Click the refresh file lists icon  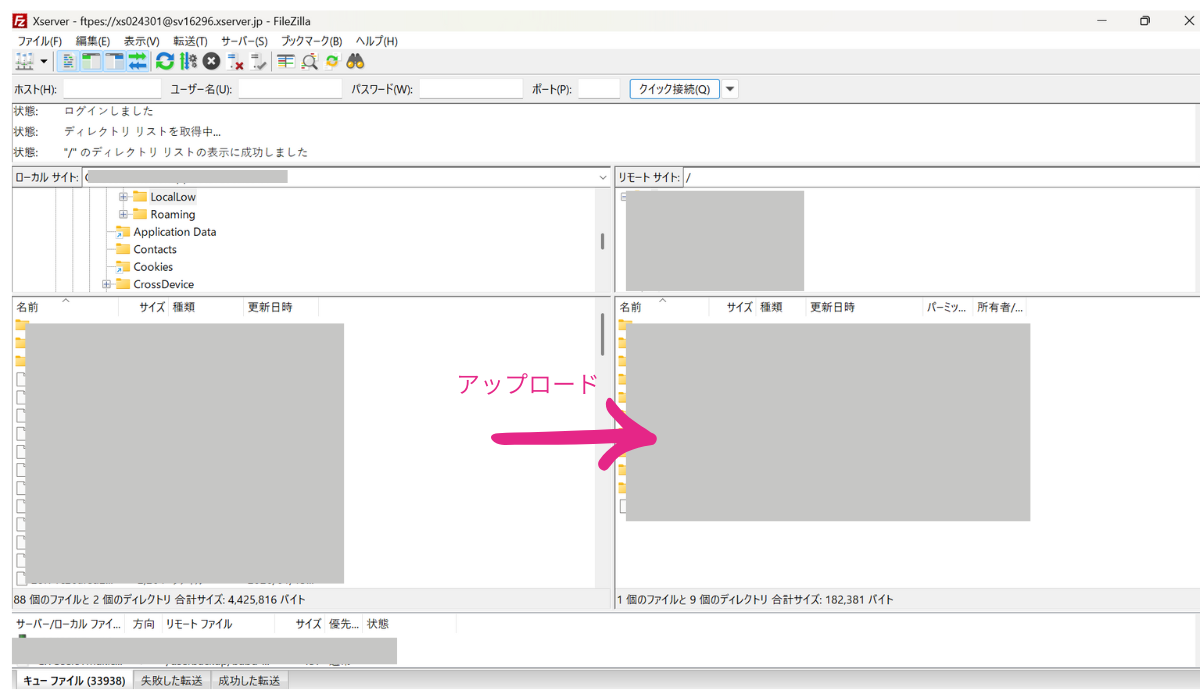pos(164,62)
